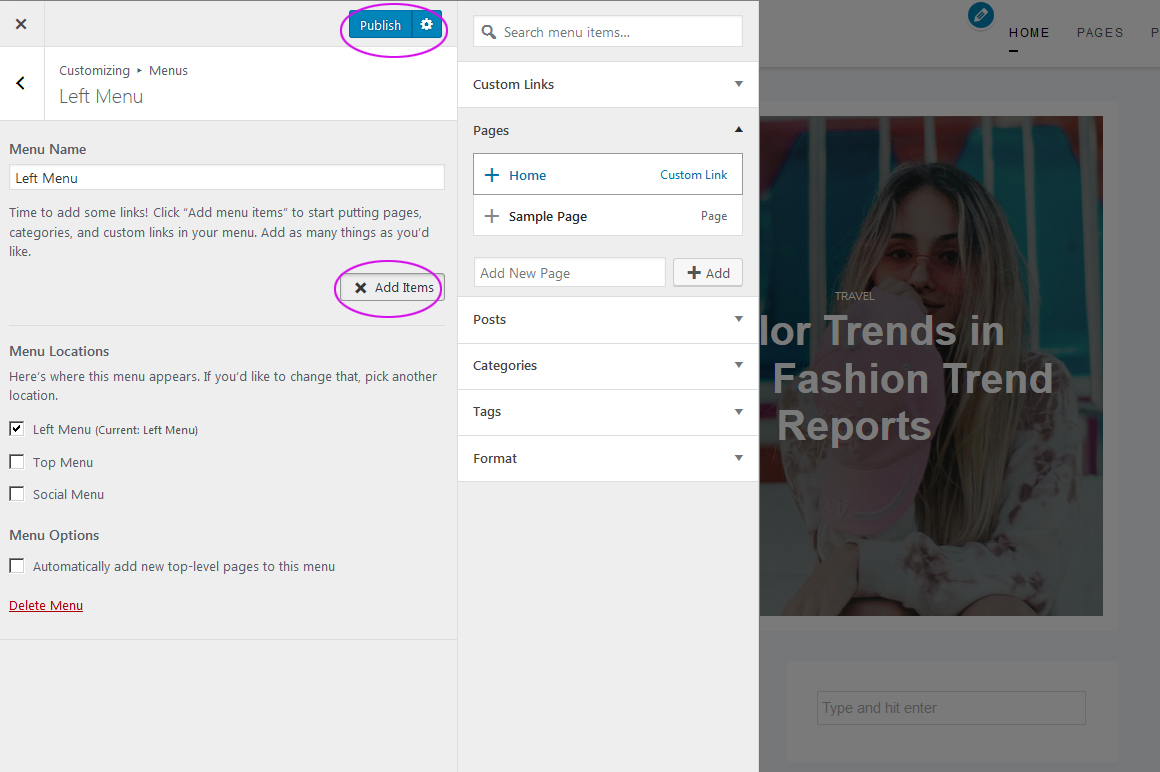Click the search magnifier icon

(488, 32)
